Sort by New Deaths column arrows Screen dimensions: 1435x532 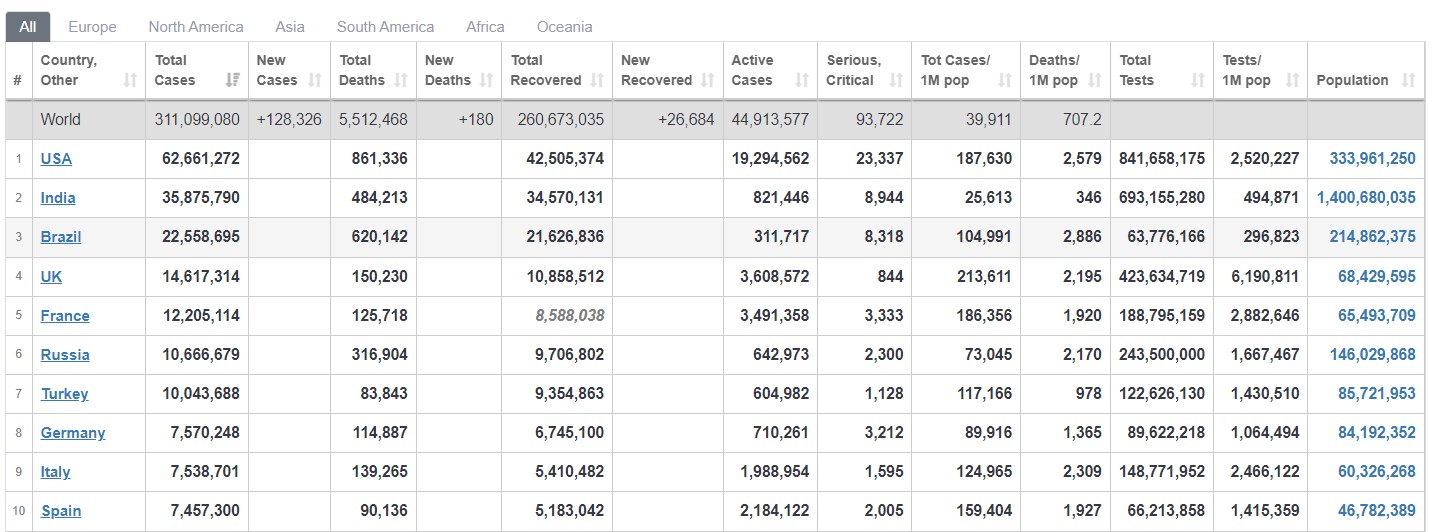tap(487, 80)
